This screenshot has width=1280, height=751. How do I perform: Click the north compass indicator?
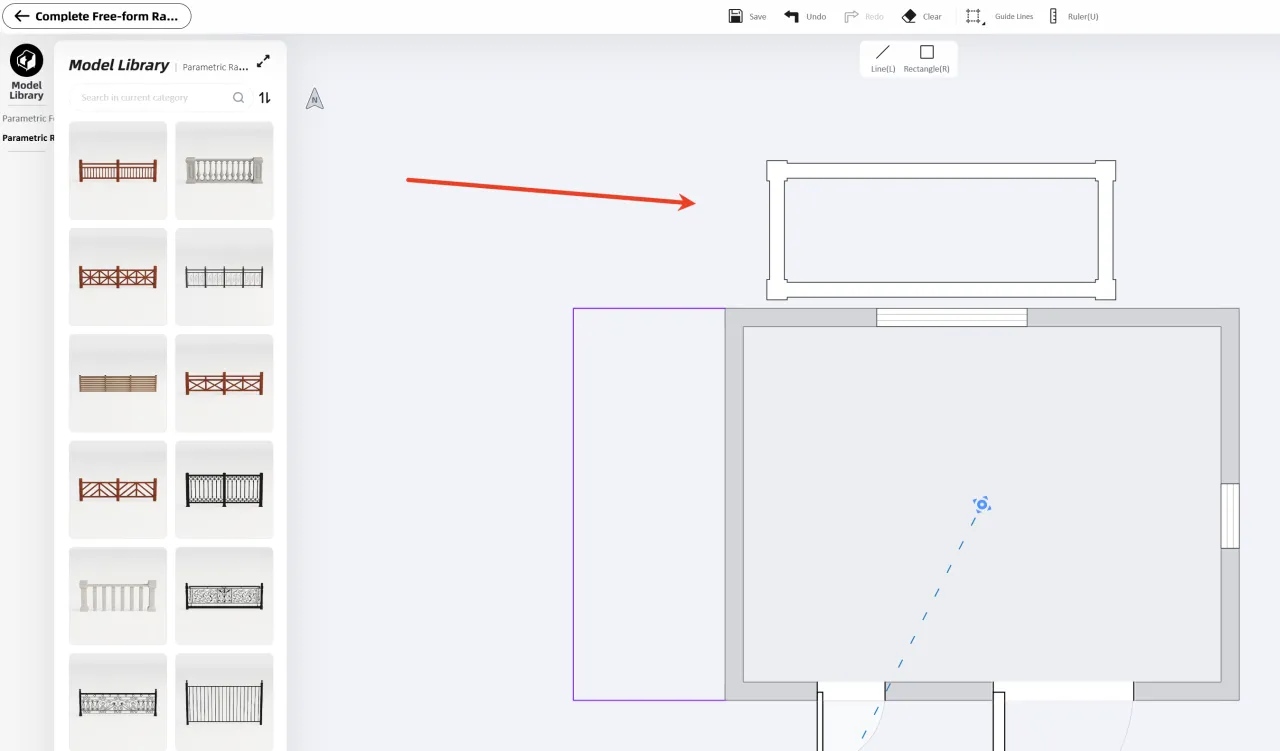pos(315,98)
